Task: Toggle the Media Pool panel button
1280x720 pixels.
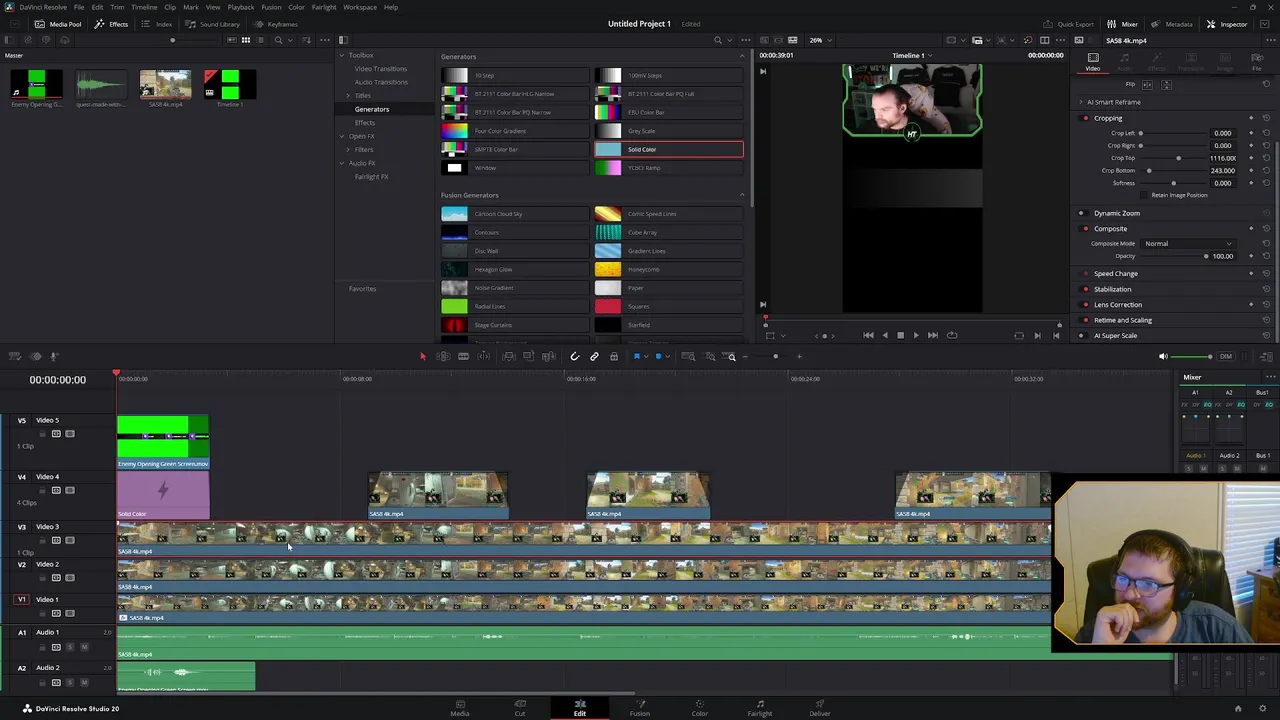Action: pyautogui.click(x=58, y=24)
